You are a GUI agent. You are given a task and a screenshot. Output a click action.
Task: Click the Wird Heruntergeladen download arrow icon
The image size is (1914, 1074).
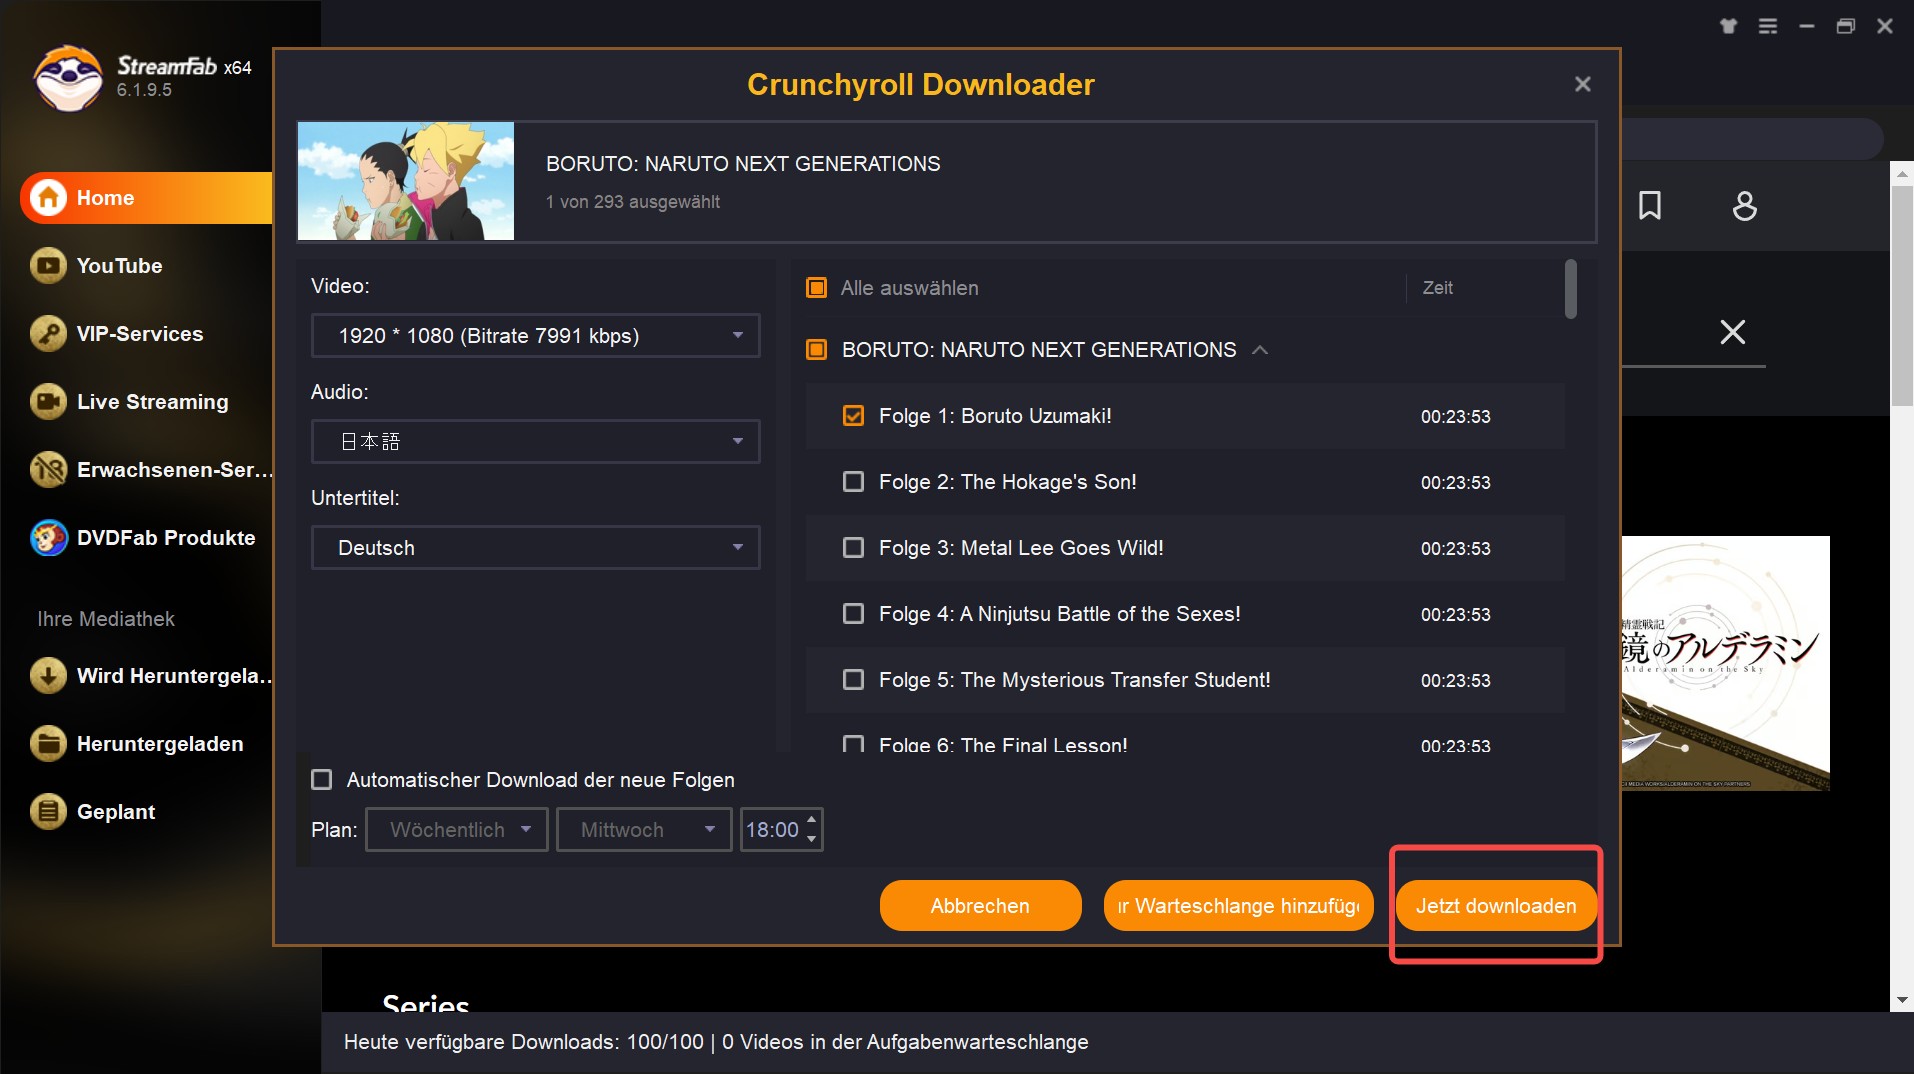click(48, 676)
